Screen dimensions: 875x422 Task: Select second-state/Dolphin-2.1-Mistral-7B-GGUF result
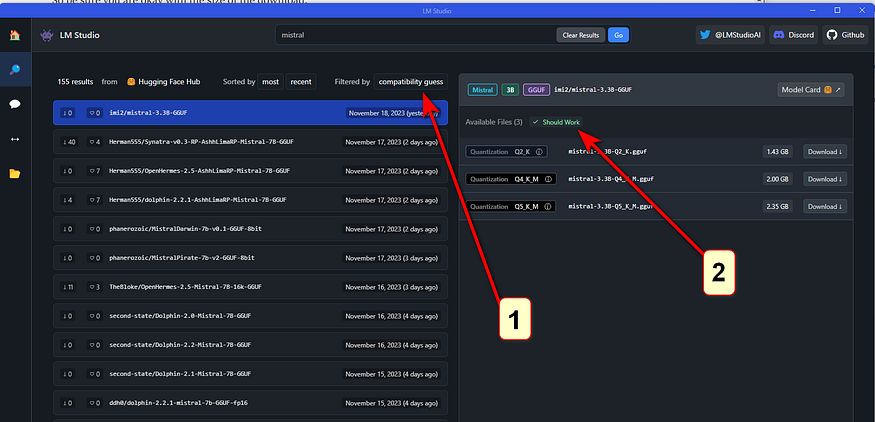coord(250,374)
